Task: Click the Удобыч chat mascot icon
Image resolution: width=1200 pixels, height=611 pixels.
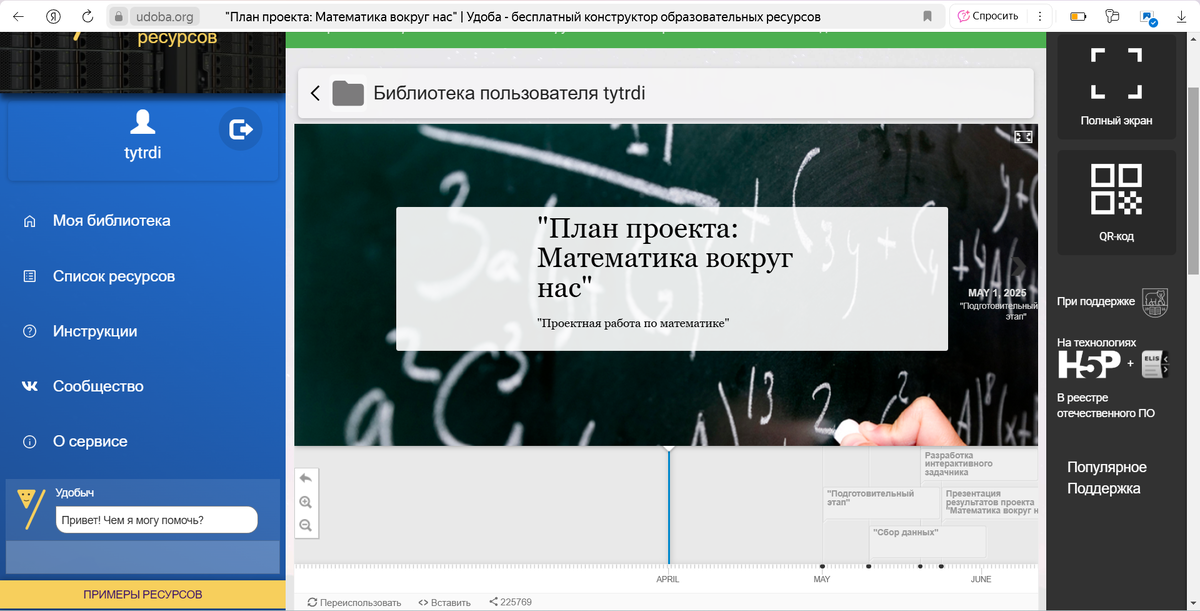Action: point(31,508)
